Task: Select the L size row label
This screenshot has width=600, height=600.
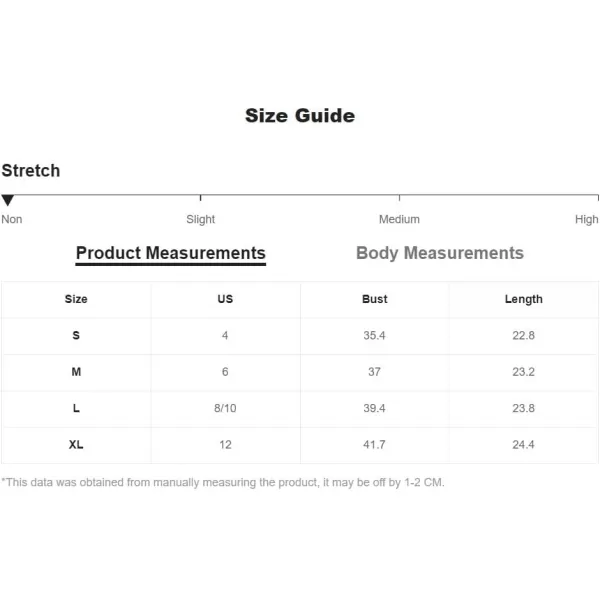Action: pyautogui.click(x=76, y=408)
